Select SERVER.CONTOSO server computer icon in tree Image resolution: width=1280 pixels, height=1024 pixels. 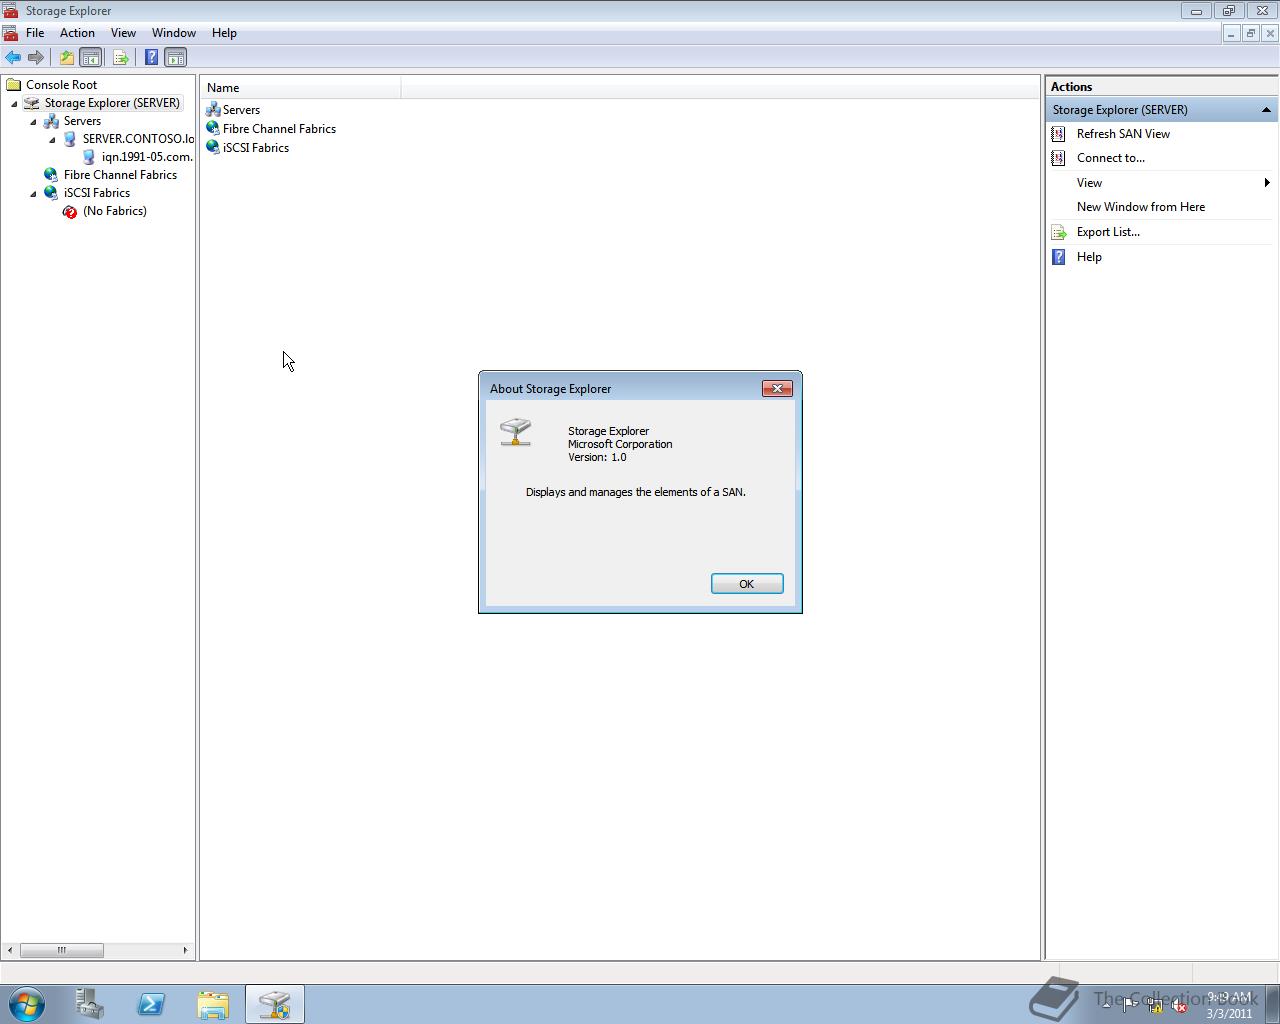70,139
